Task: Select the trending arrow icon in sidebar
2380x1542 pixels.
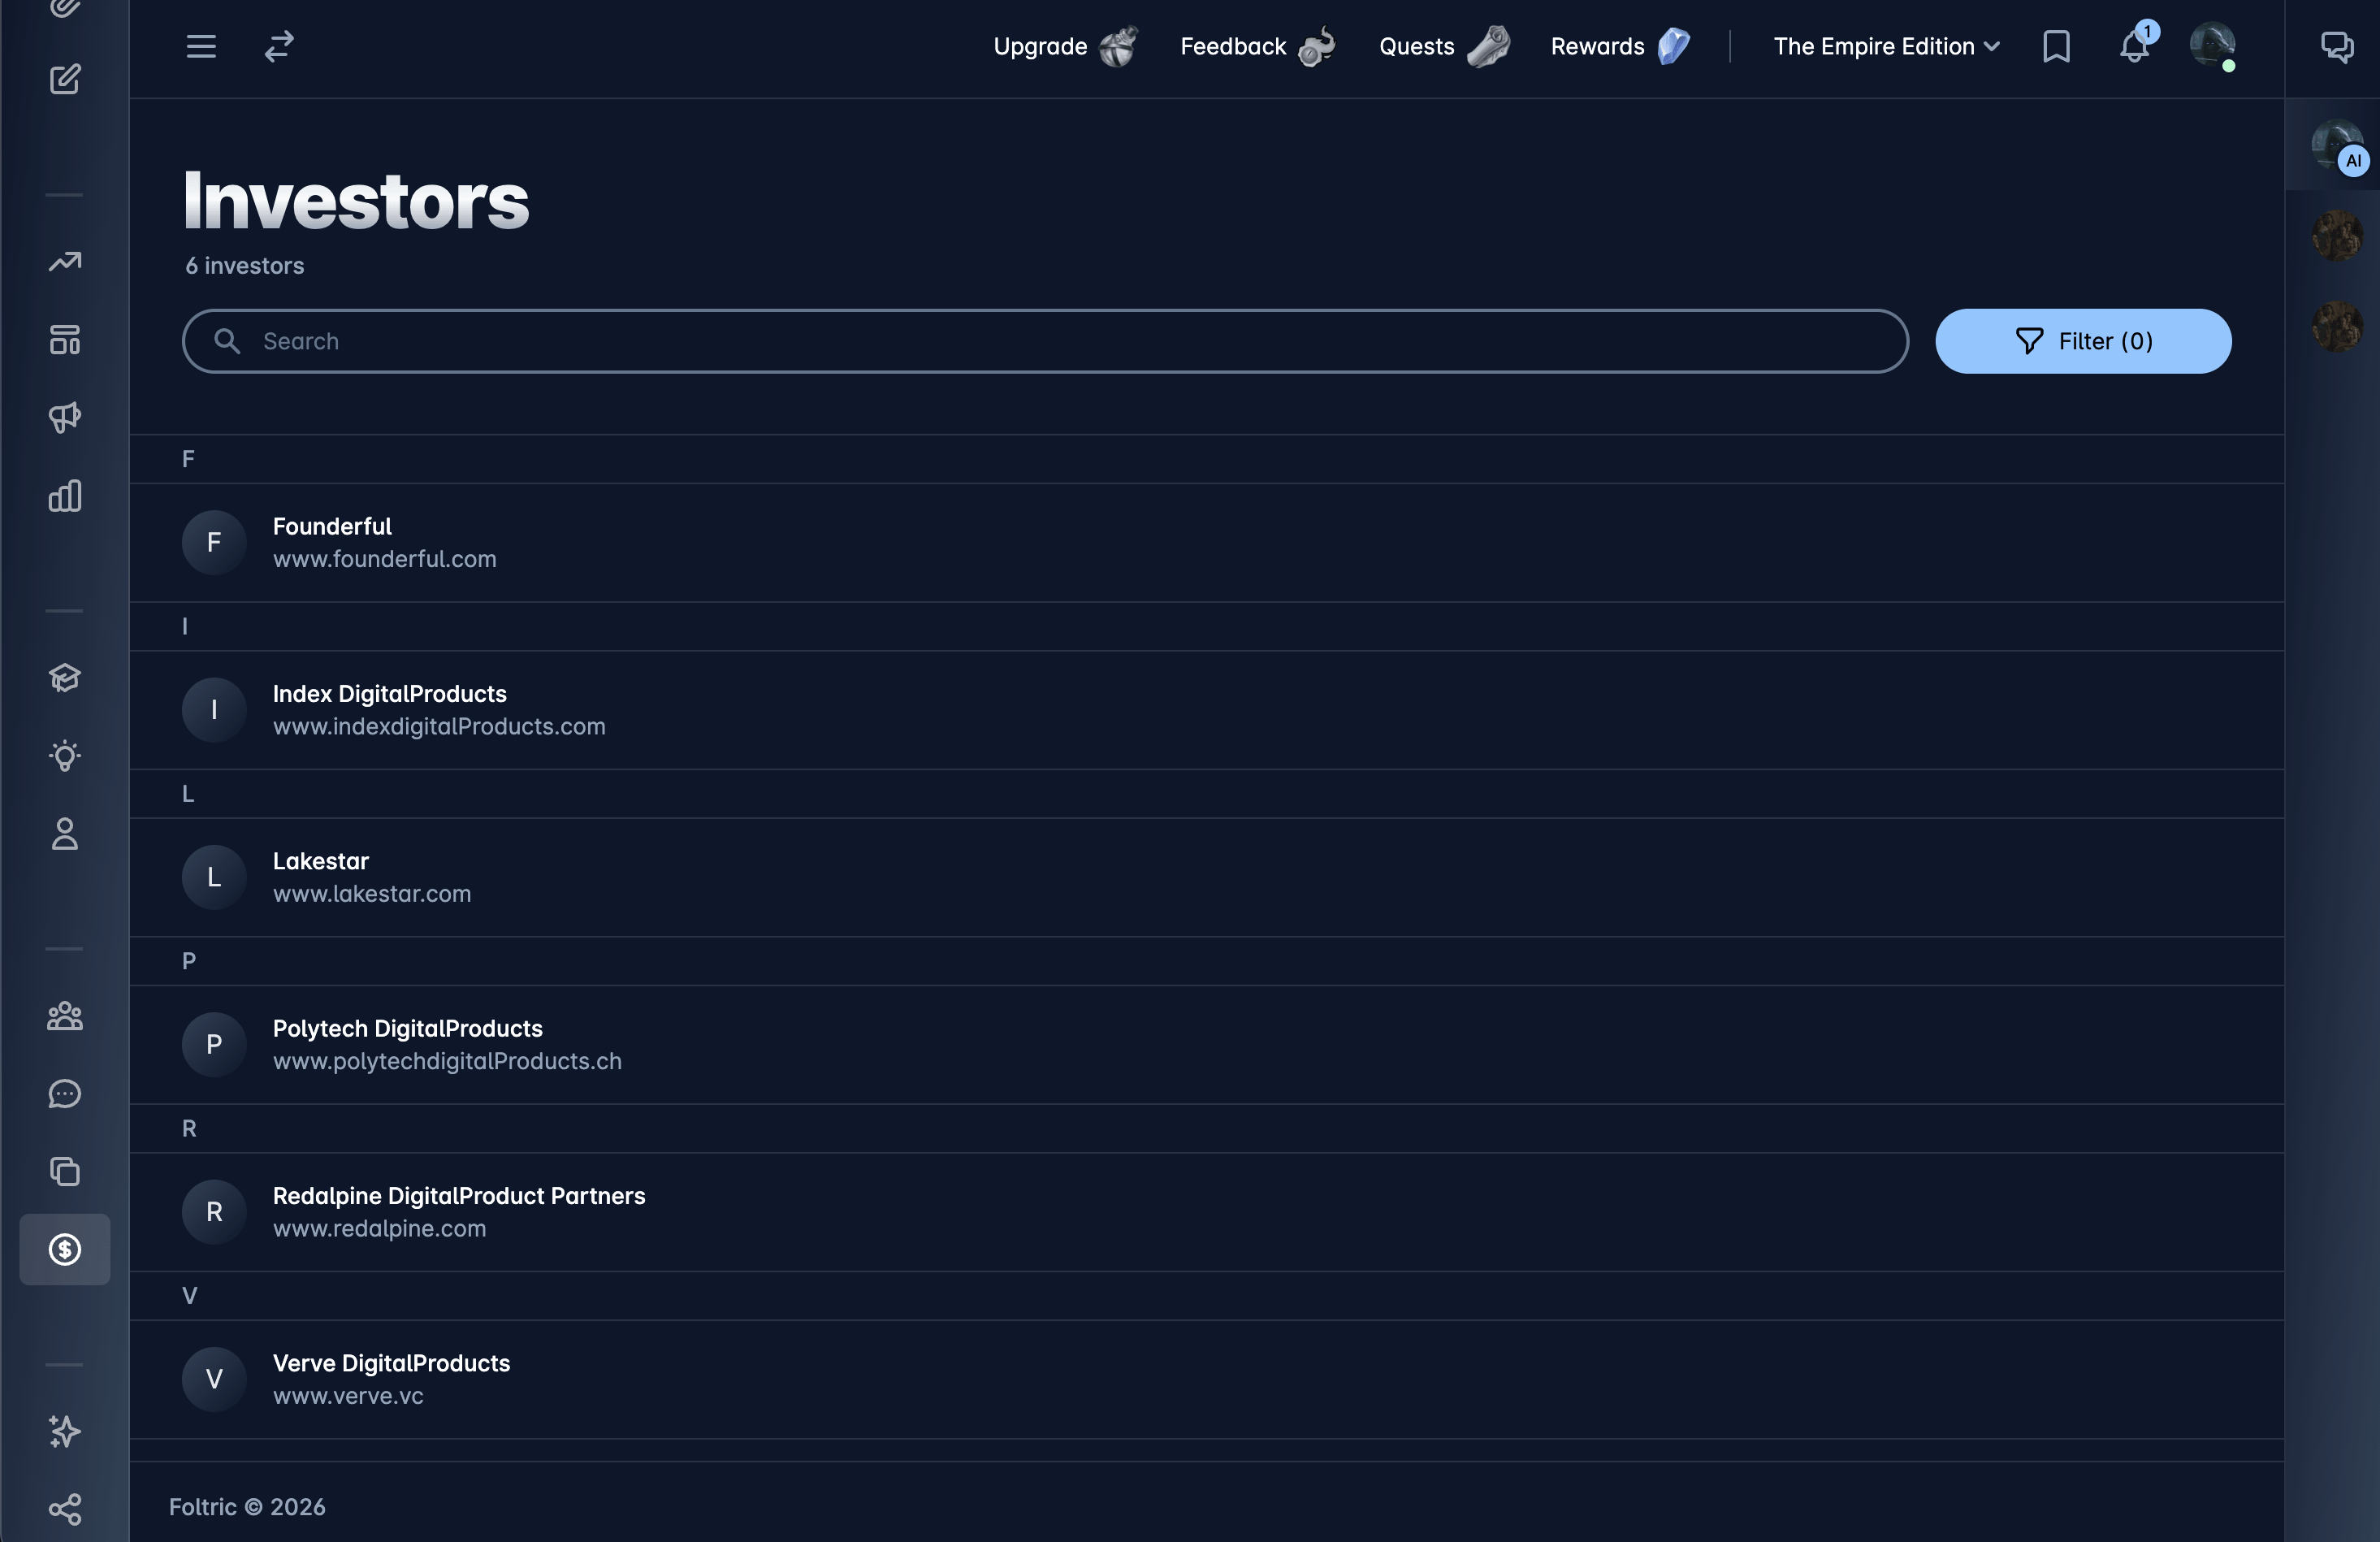Action: [65, 262]
